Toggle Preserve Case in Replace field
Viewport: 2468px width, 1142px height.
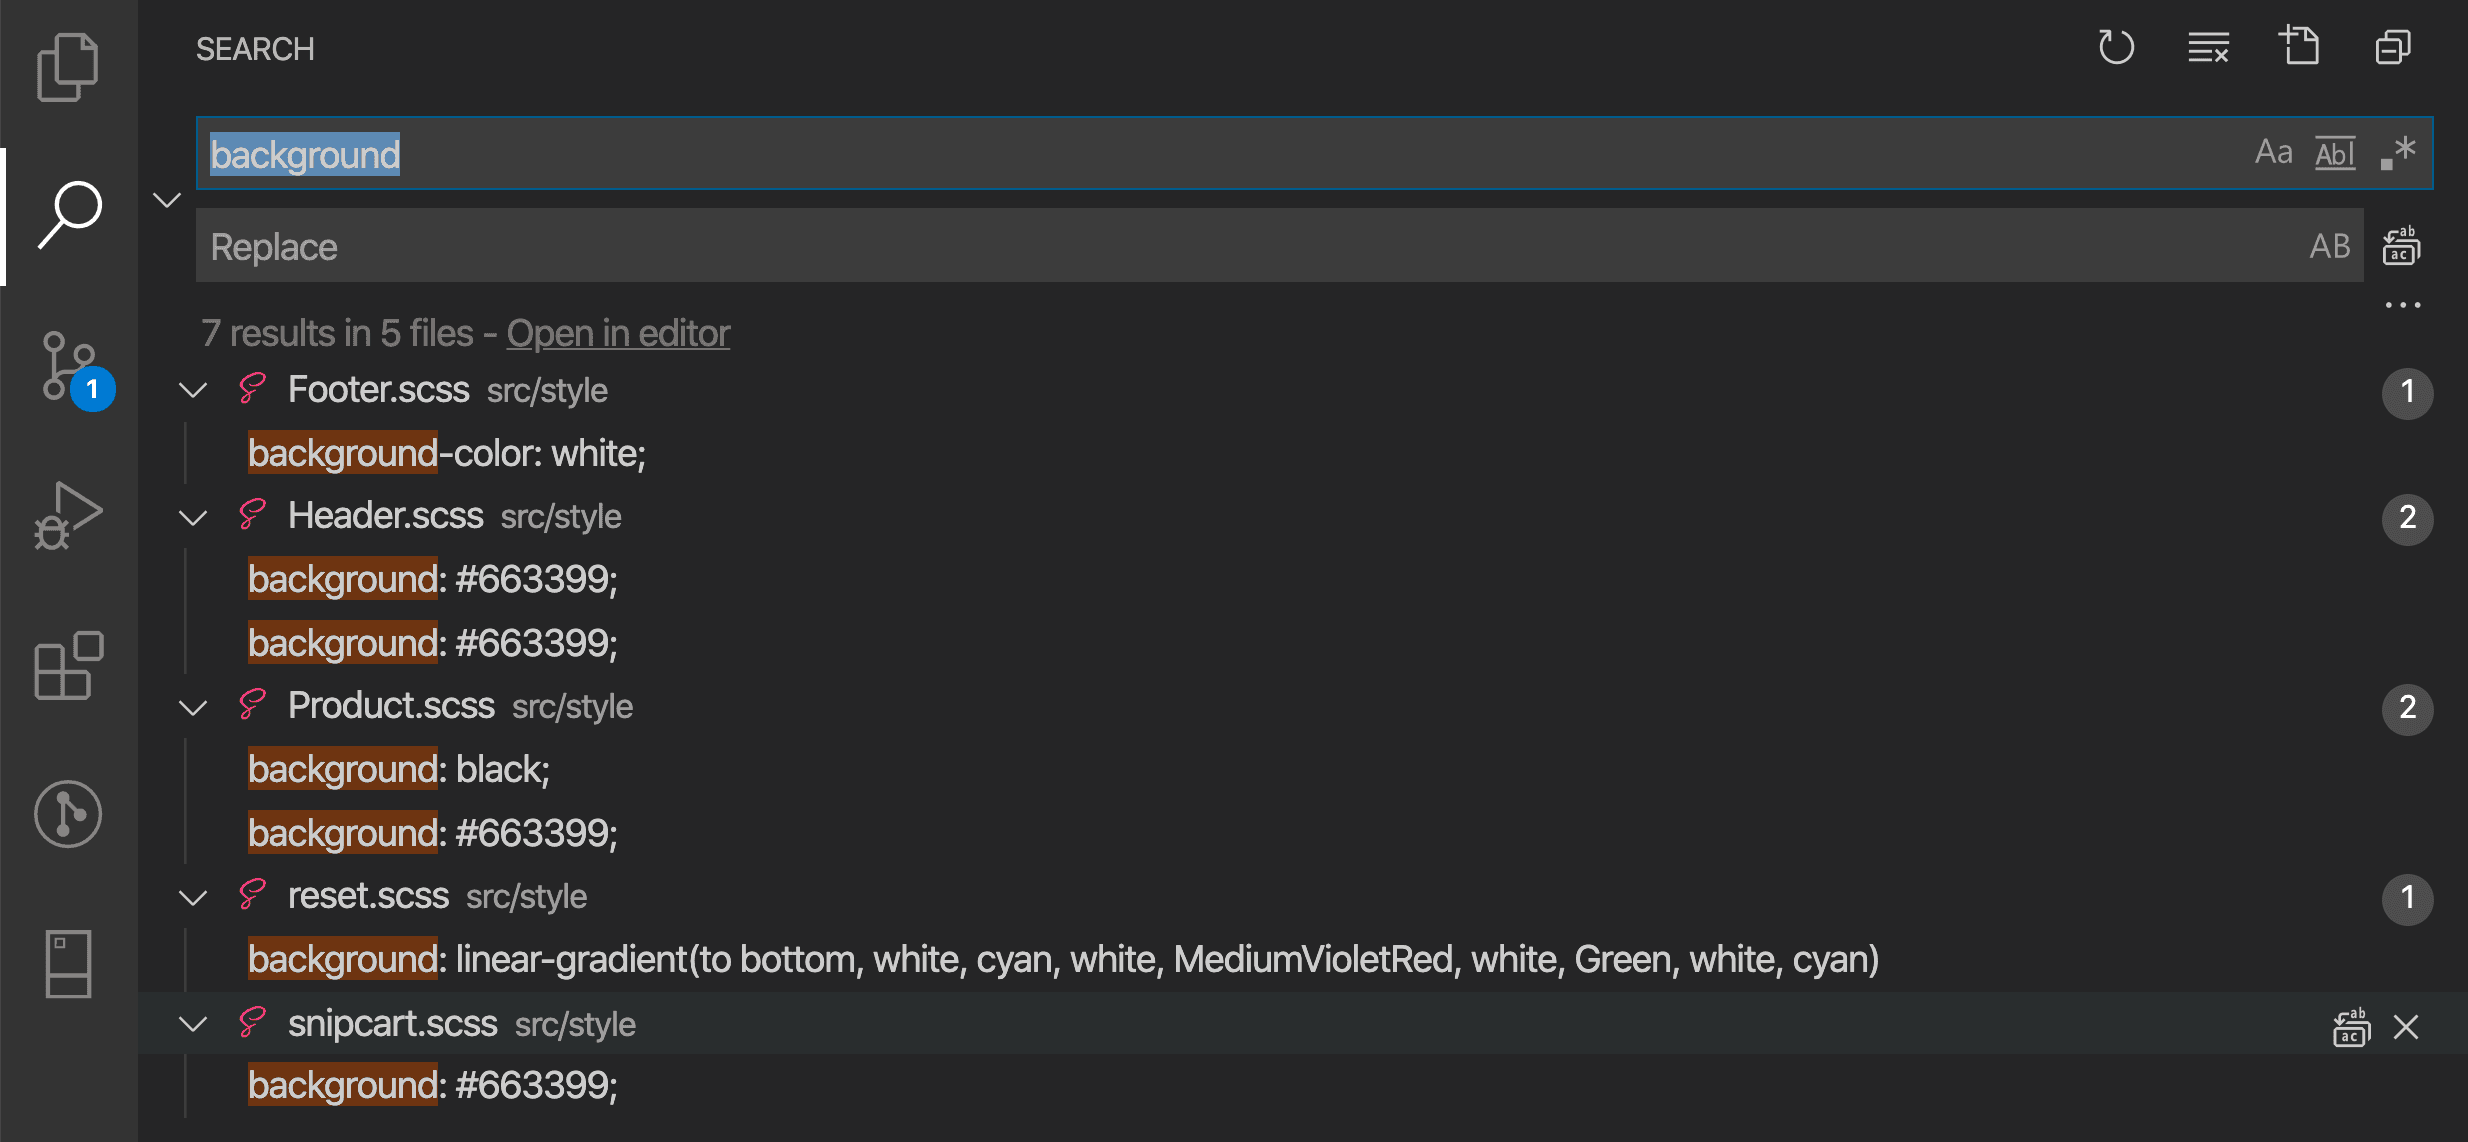(x=2329, y=246)
